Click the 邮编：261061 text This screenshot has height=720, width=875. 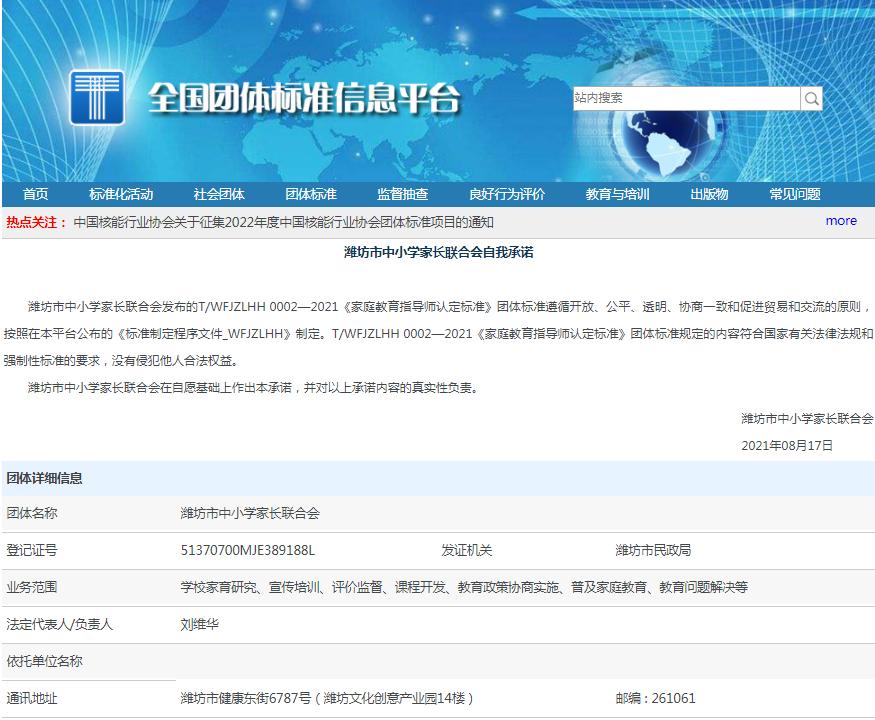coord(655,698)
